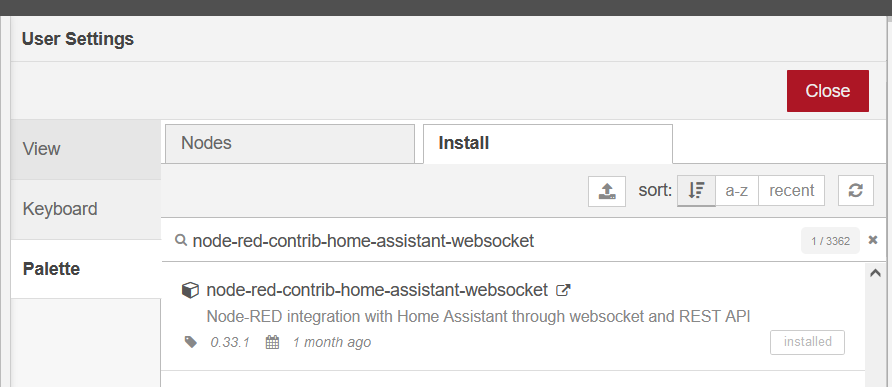
Task: Clear the search field with the x icon
Action: [873, 240]
